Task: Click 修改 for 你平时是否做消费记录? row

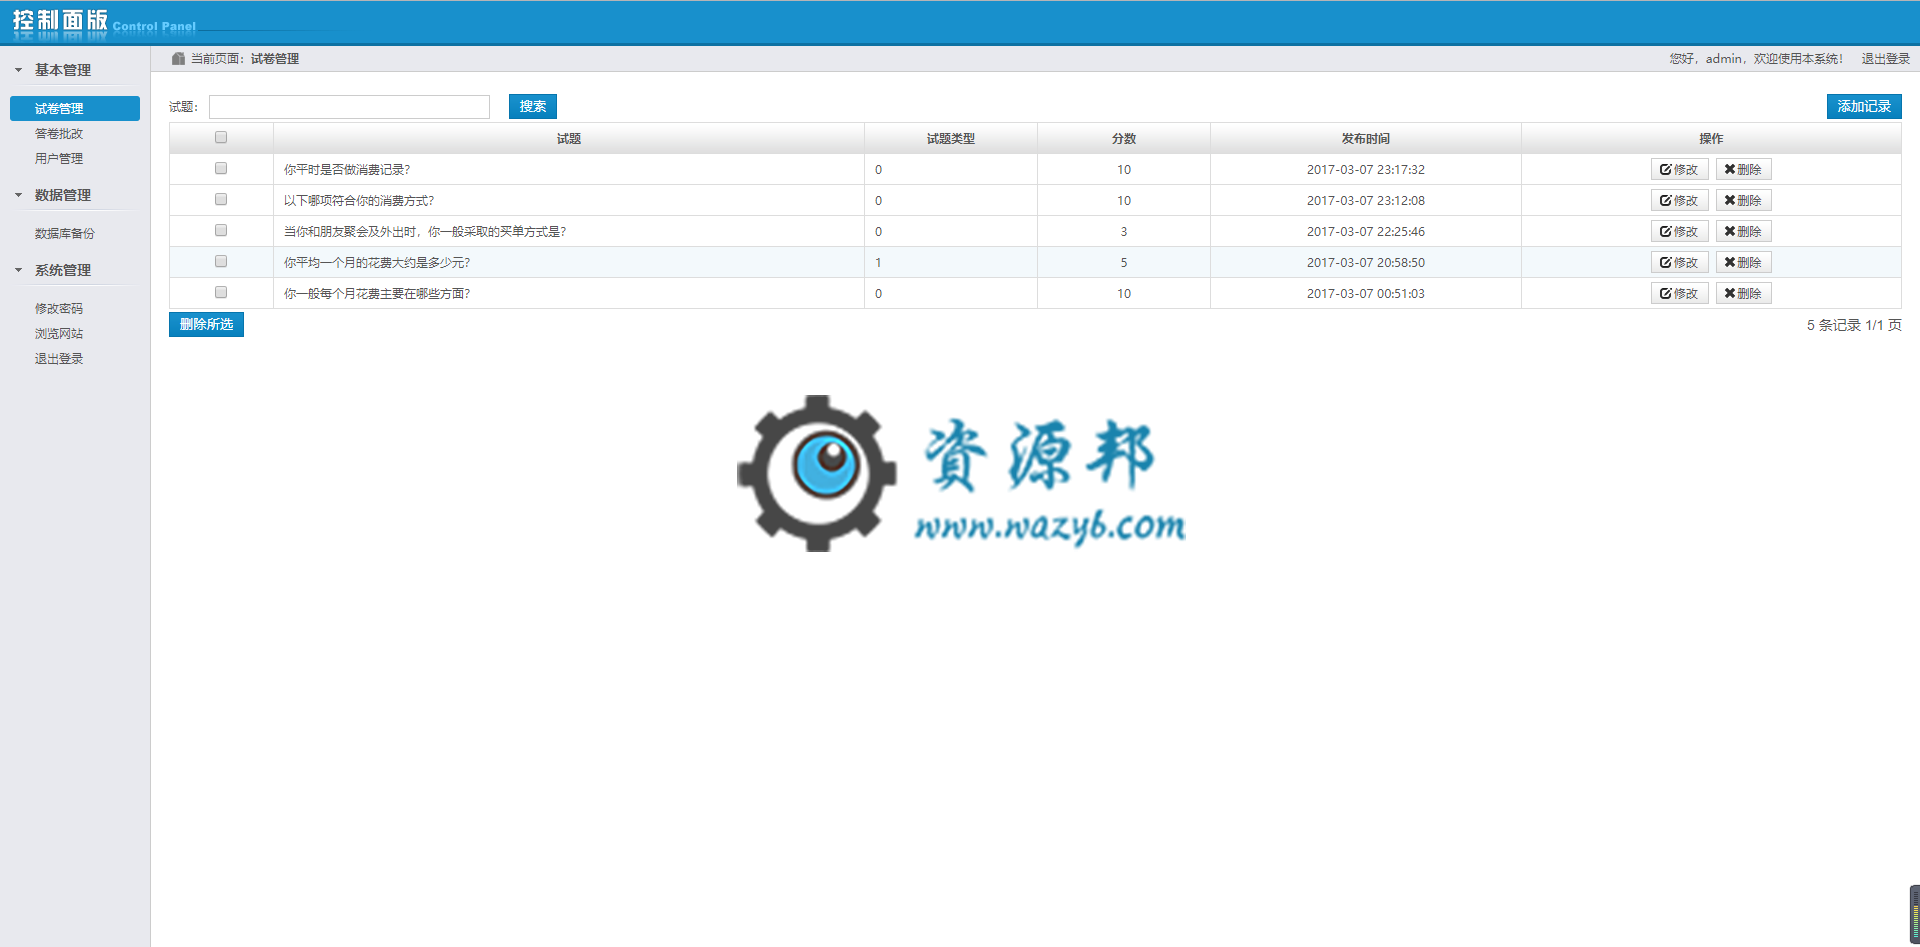Action: pos(1679,170)
